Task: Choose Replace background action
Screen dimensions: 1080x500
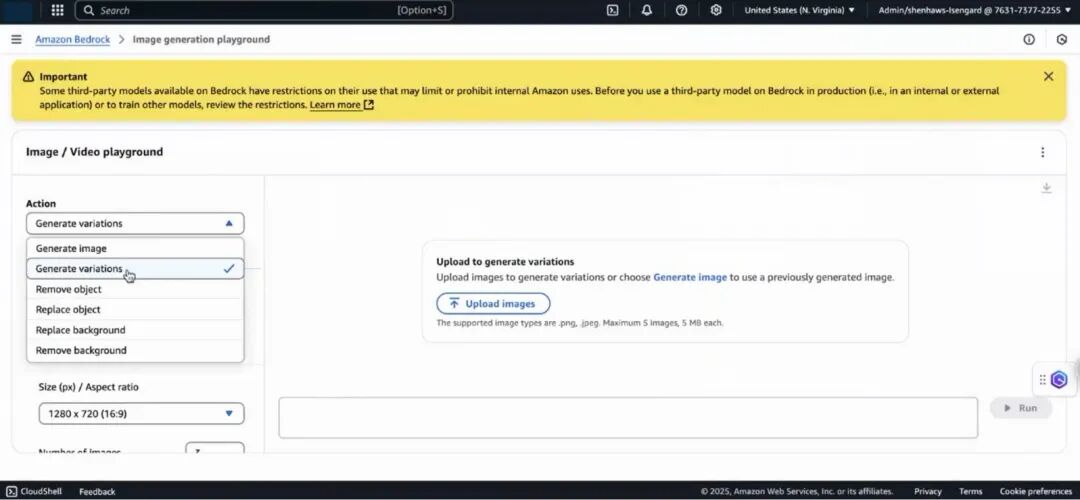Action: click(135, 330)
